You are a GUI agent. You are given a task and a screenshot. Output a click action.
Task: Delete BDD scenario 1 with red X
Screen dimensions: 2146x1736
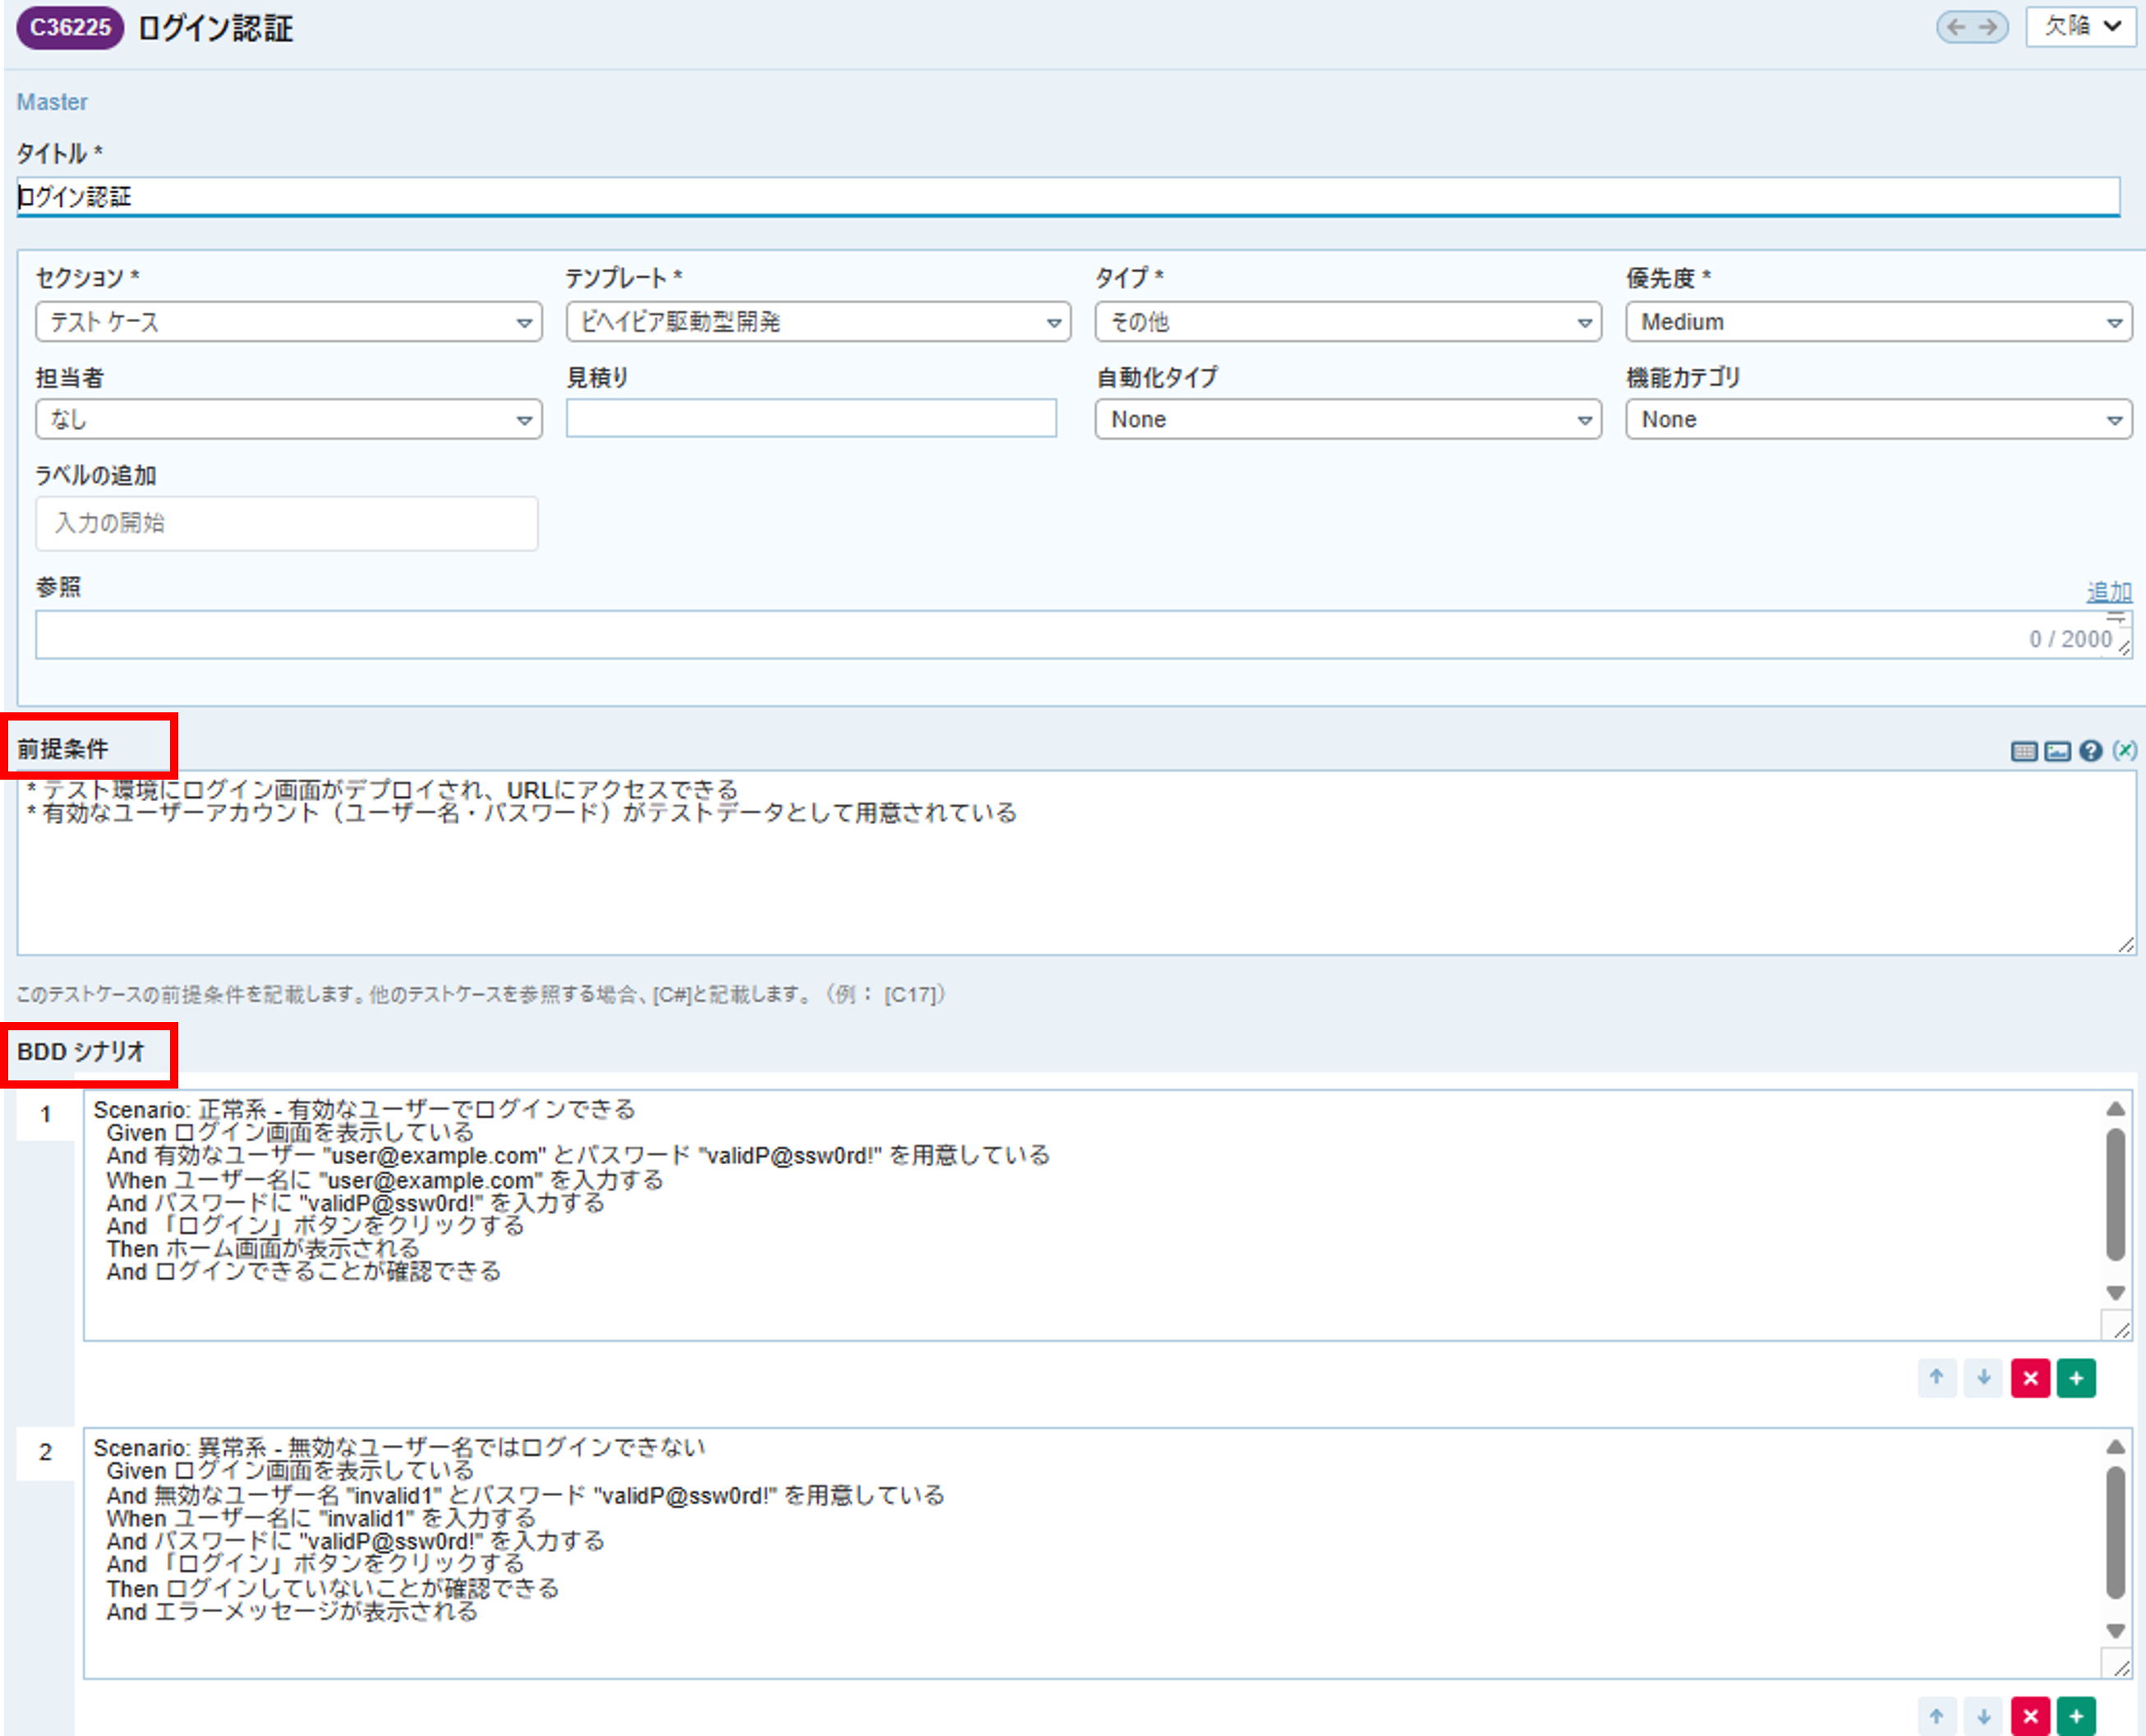pos(2030,1378)
